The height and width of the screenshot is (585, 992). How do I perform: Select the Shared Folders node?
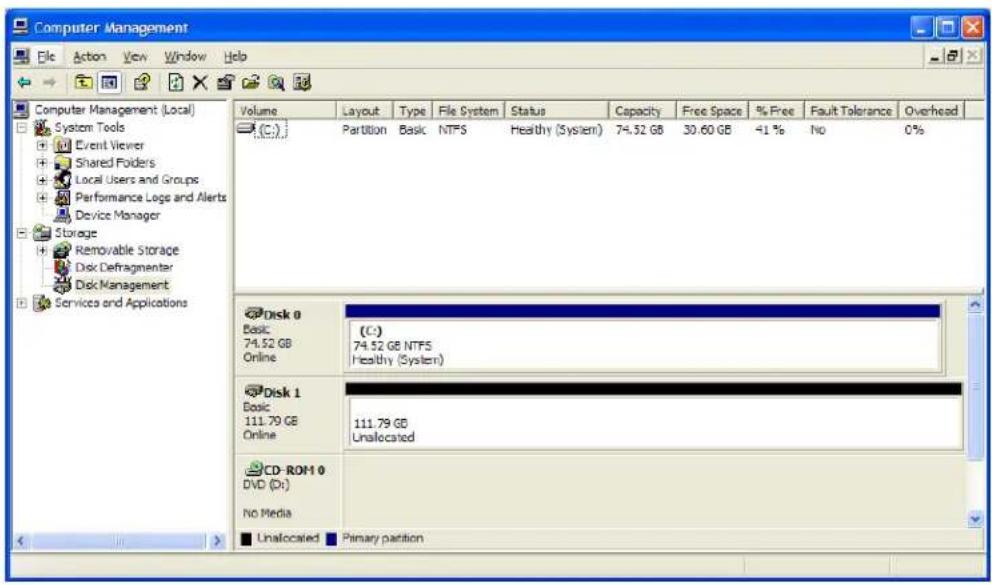[115, 163]
